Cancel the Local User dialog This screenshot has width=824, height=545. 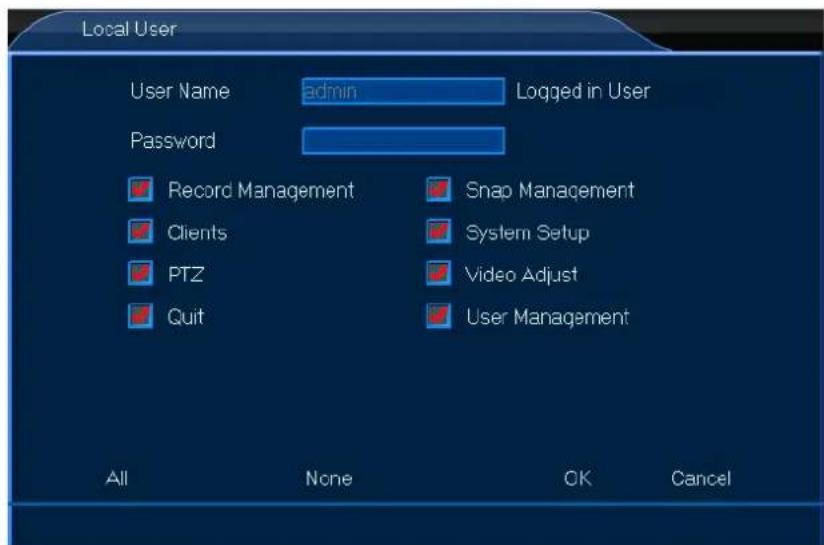[700, 479]
